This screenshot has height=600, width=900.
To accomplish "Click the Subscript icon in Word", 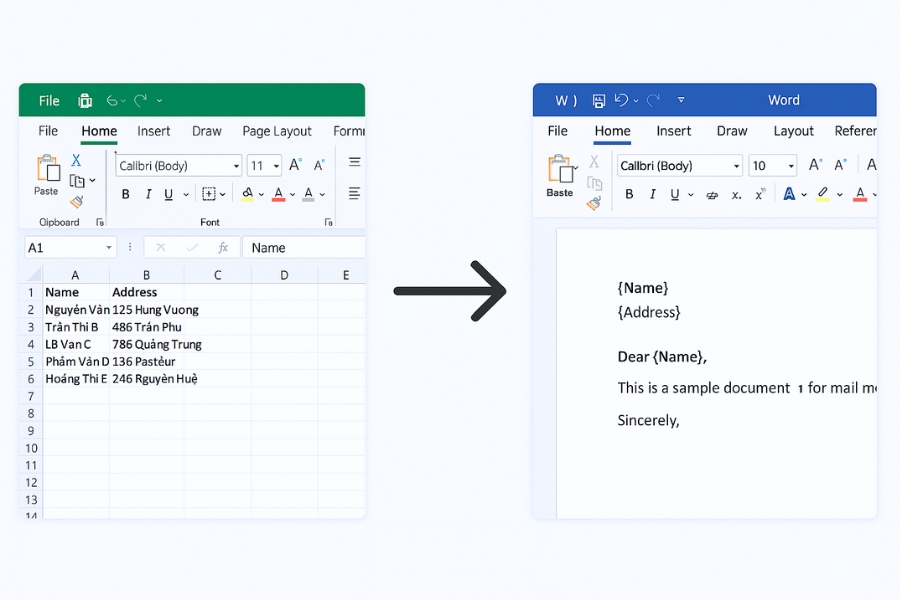I will (x=735, y=195).
